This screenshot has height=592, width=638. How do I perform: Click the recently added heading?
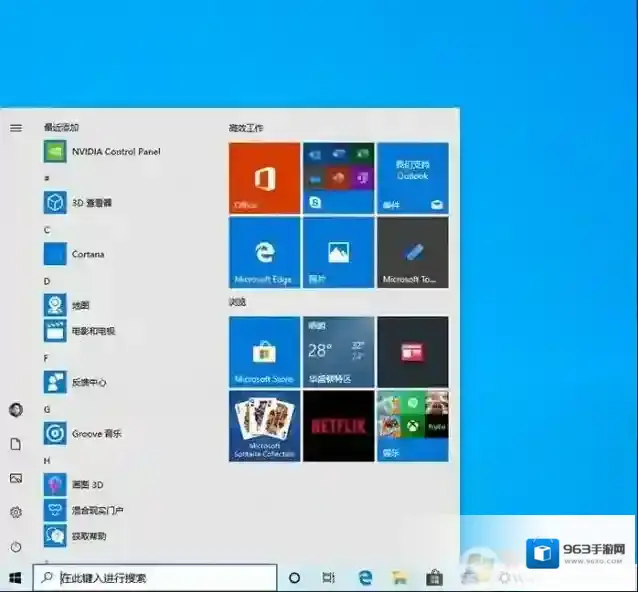click(x=61, y=127)
